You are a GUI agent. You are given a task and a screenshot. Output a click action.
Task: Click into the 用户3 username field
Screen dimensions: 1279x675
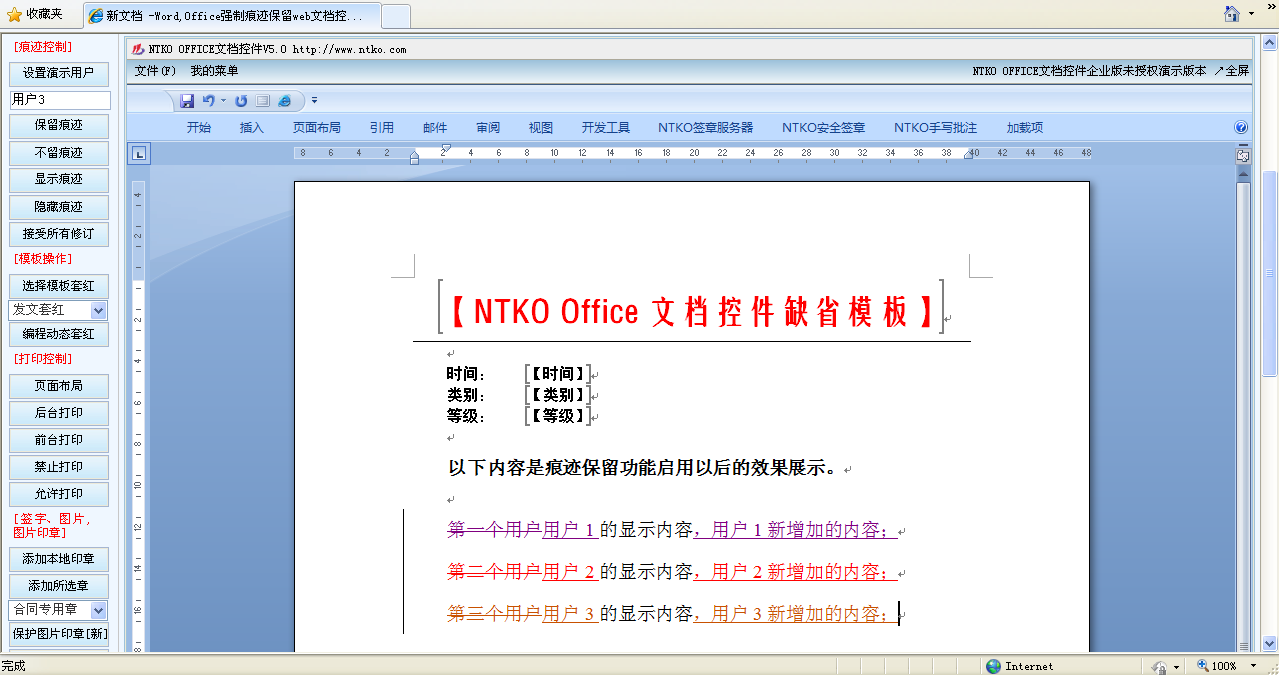60,100
